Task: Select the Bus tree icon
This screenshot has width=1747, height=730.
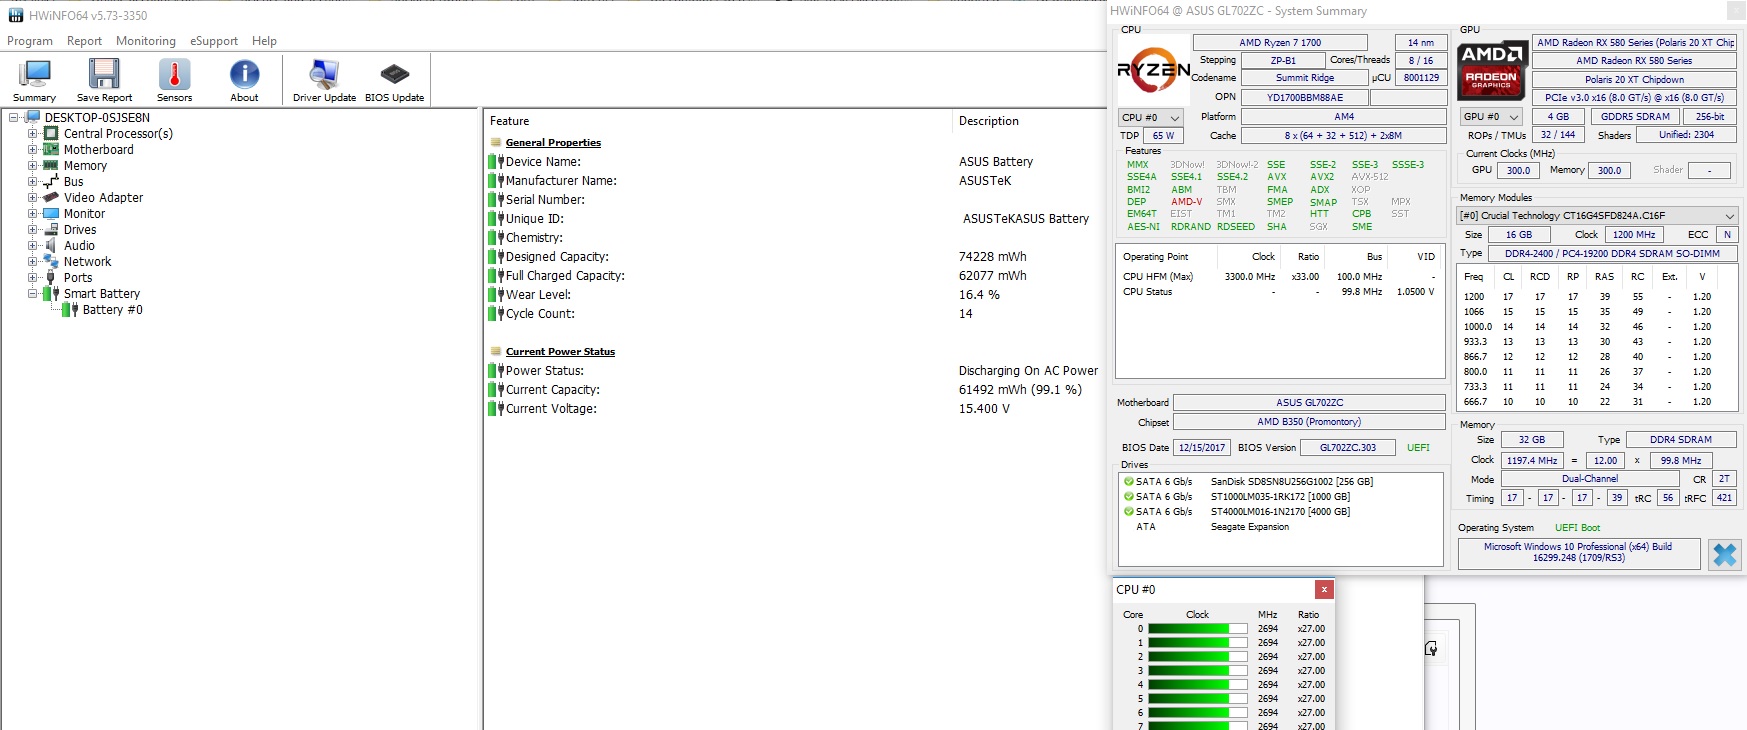Action: (51, 181)
